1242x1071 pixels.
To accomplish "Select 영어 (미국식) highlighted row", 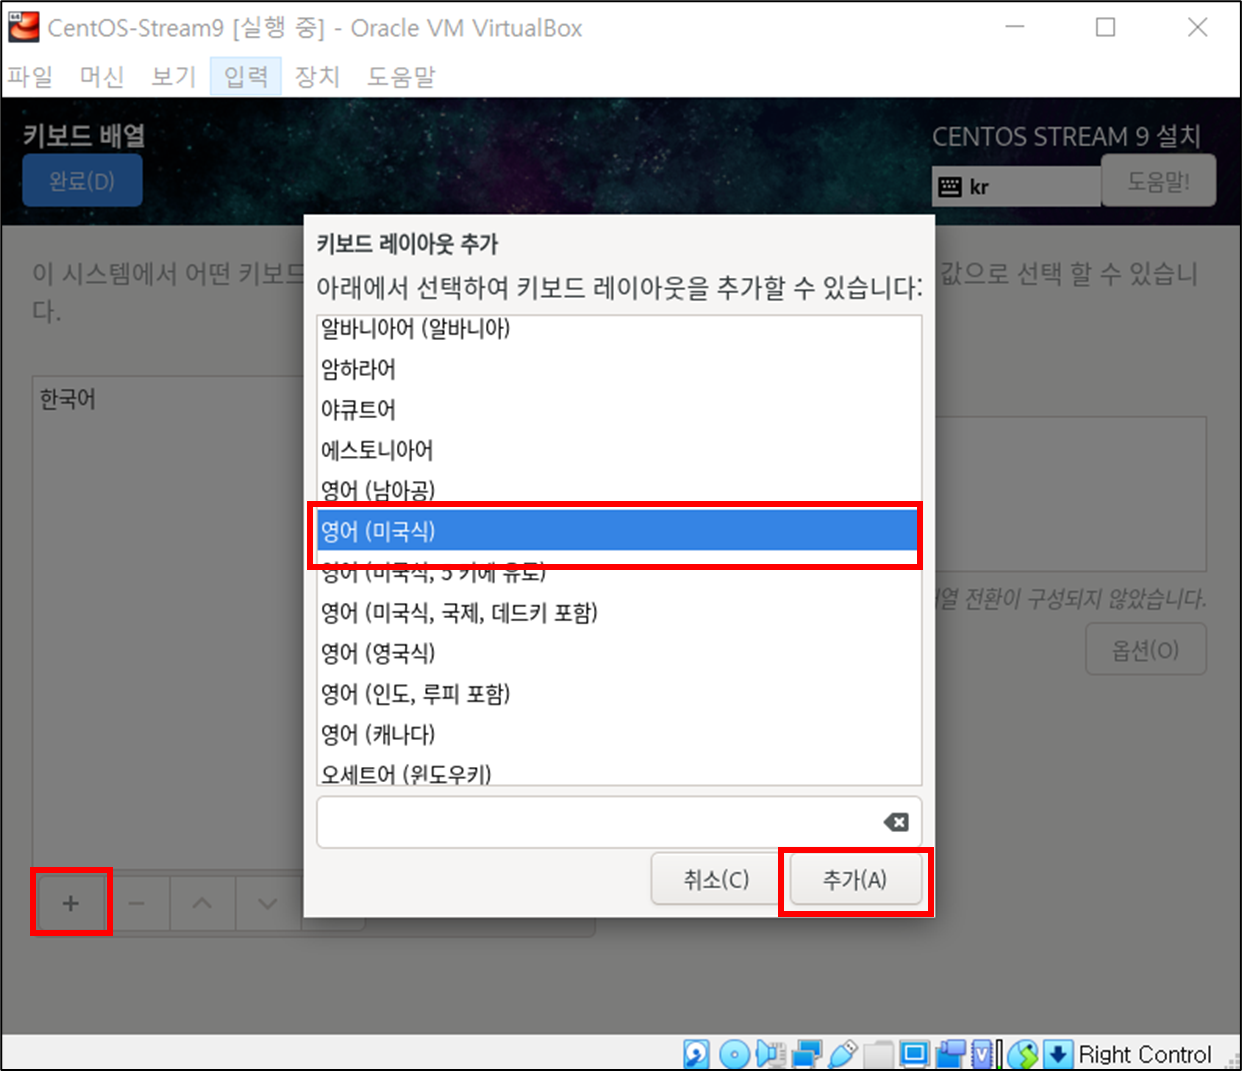I will pos(619,531).
